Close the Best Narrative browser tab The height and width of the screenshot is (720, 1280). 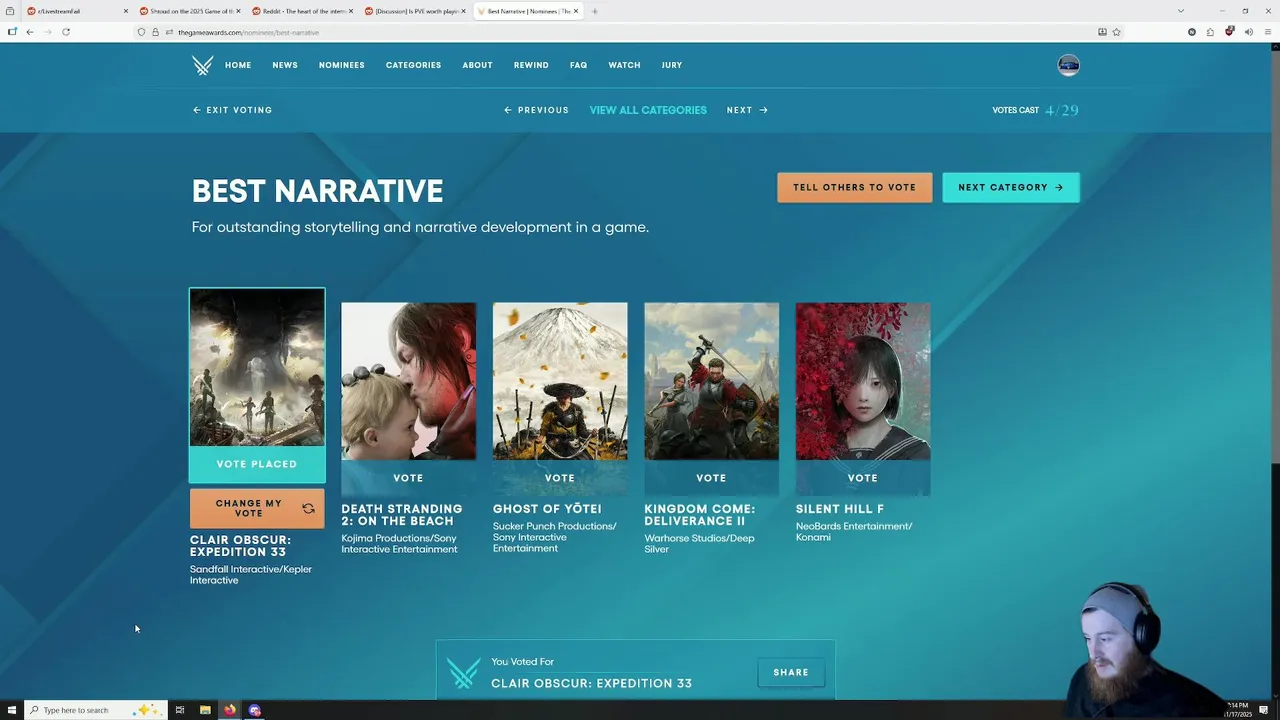click(x=576, y=11)
